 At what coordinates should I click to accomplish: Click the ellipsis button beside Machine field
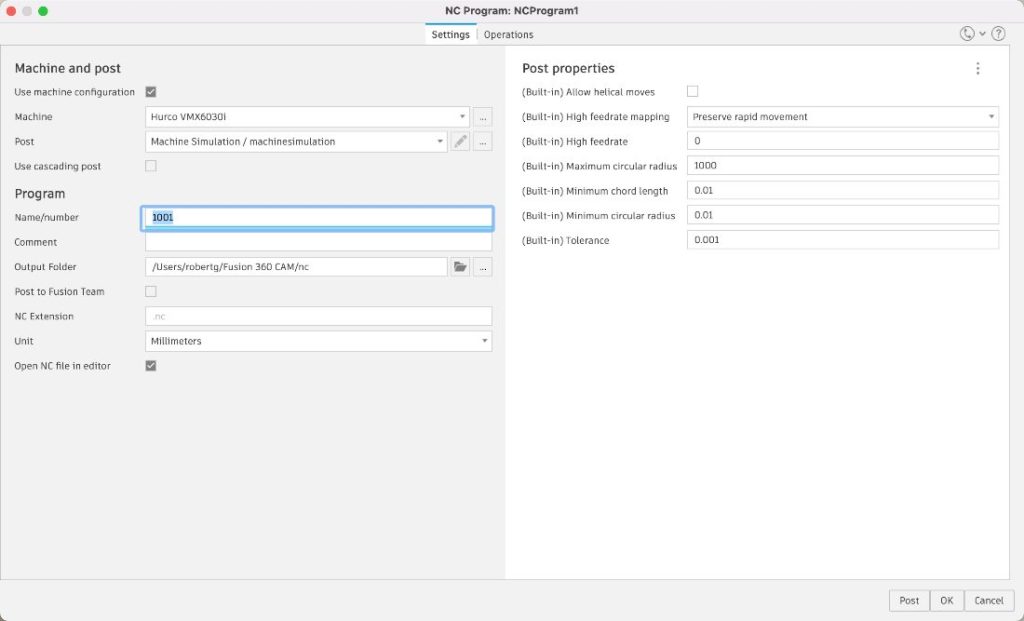[483, 117]
